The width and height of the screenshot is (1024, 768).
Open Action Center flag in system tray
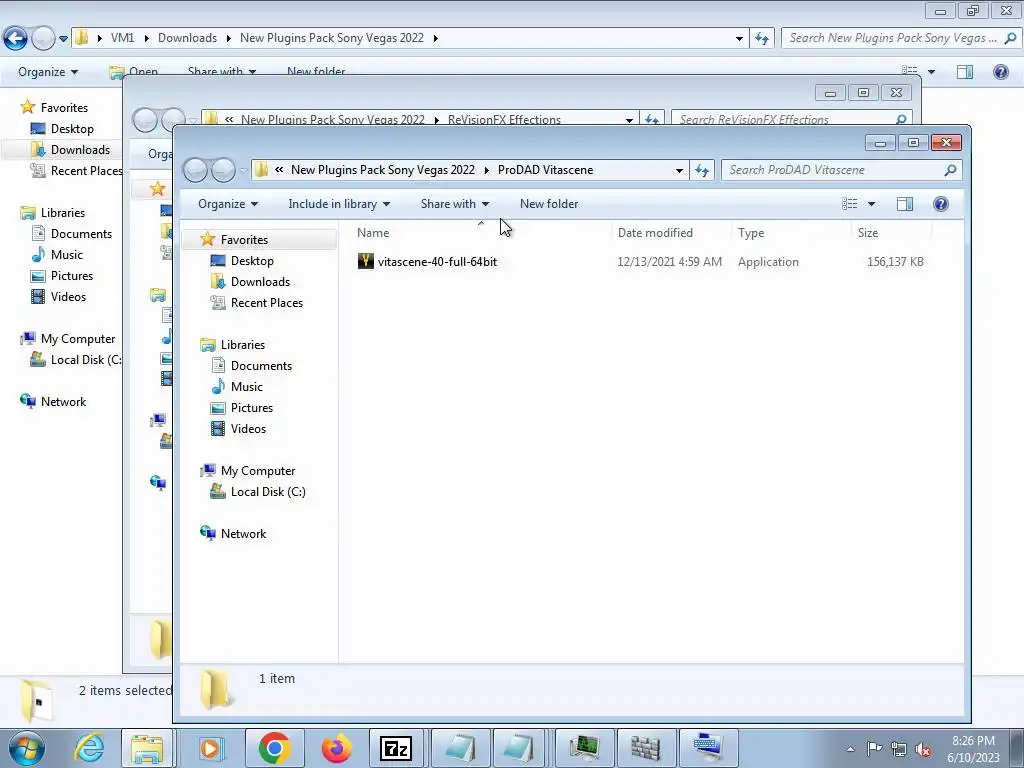874,749
